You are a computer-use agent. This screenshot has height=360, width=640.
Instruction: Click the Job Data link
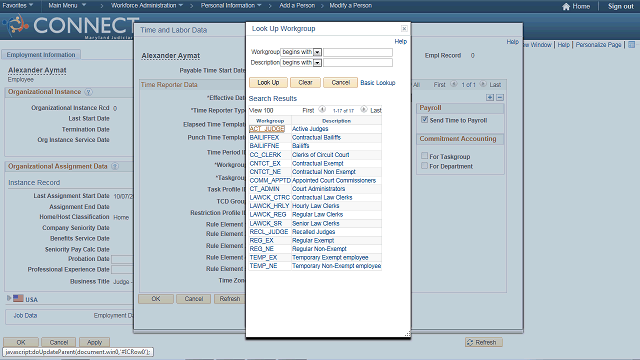pyautogui.click(x=25, y=316)
